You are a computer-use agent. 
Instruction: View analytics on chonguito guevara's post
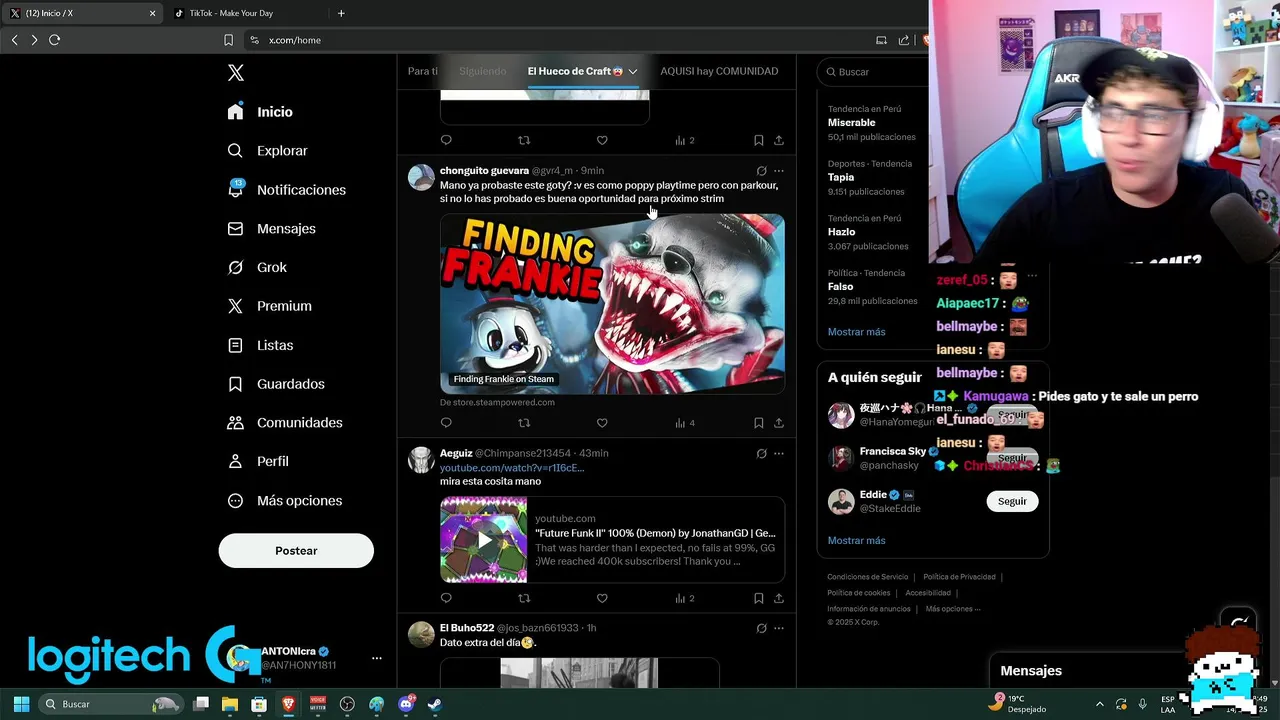[685, 423]
